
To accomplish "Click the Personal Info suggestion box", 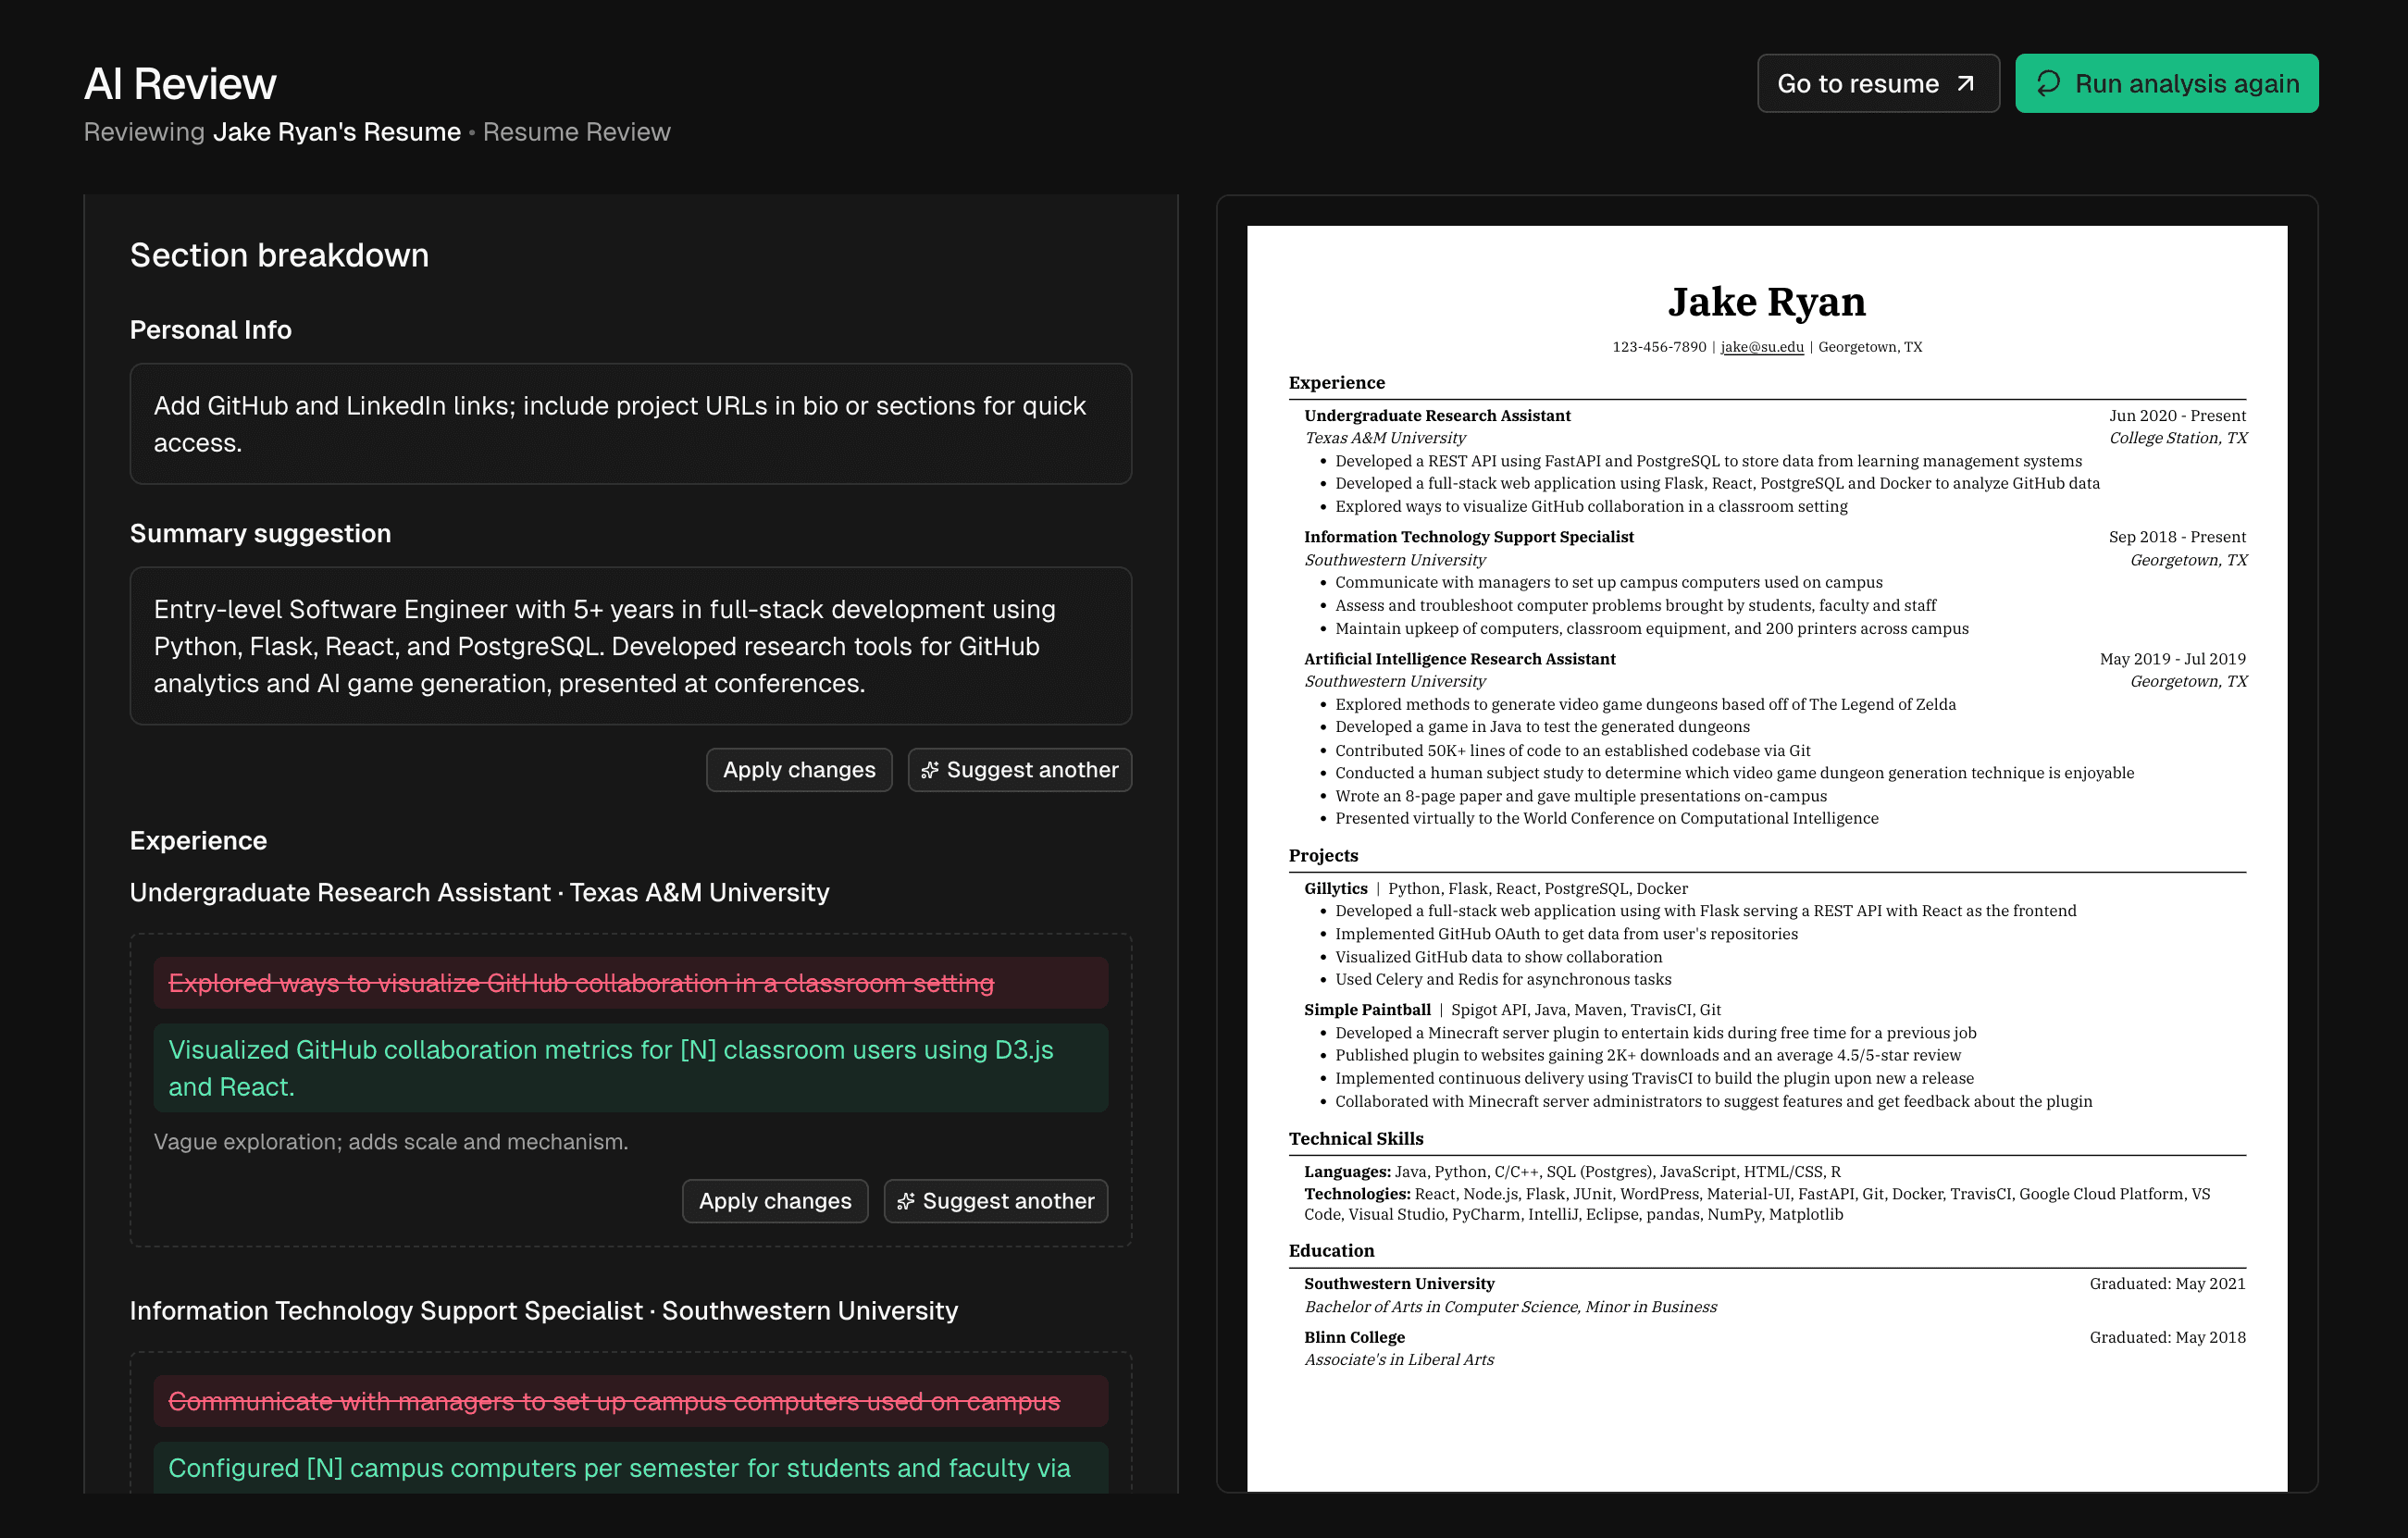I will pyautogui.click(x=631, y=424).
